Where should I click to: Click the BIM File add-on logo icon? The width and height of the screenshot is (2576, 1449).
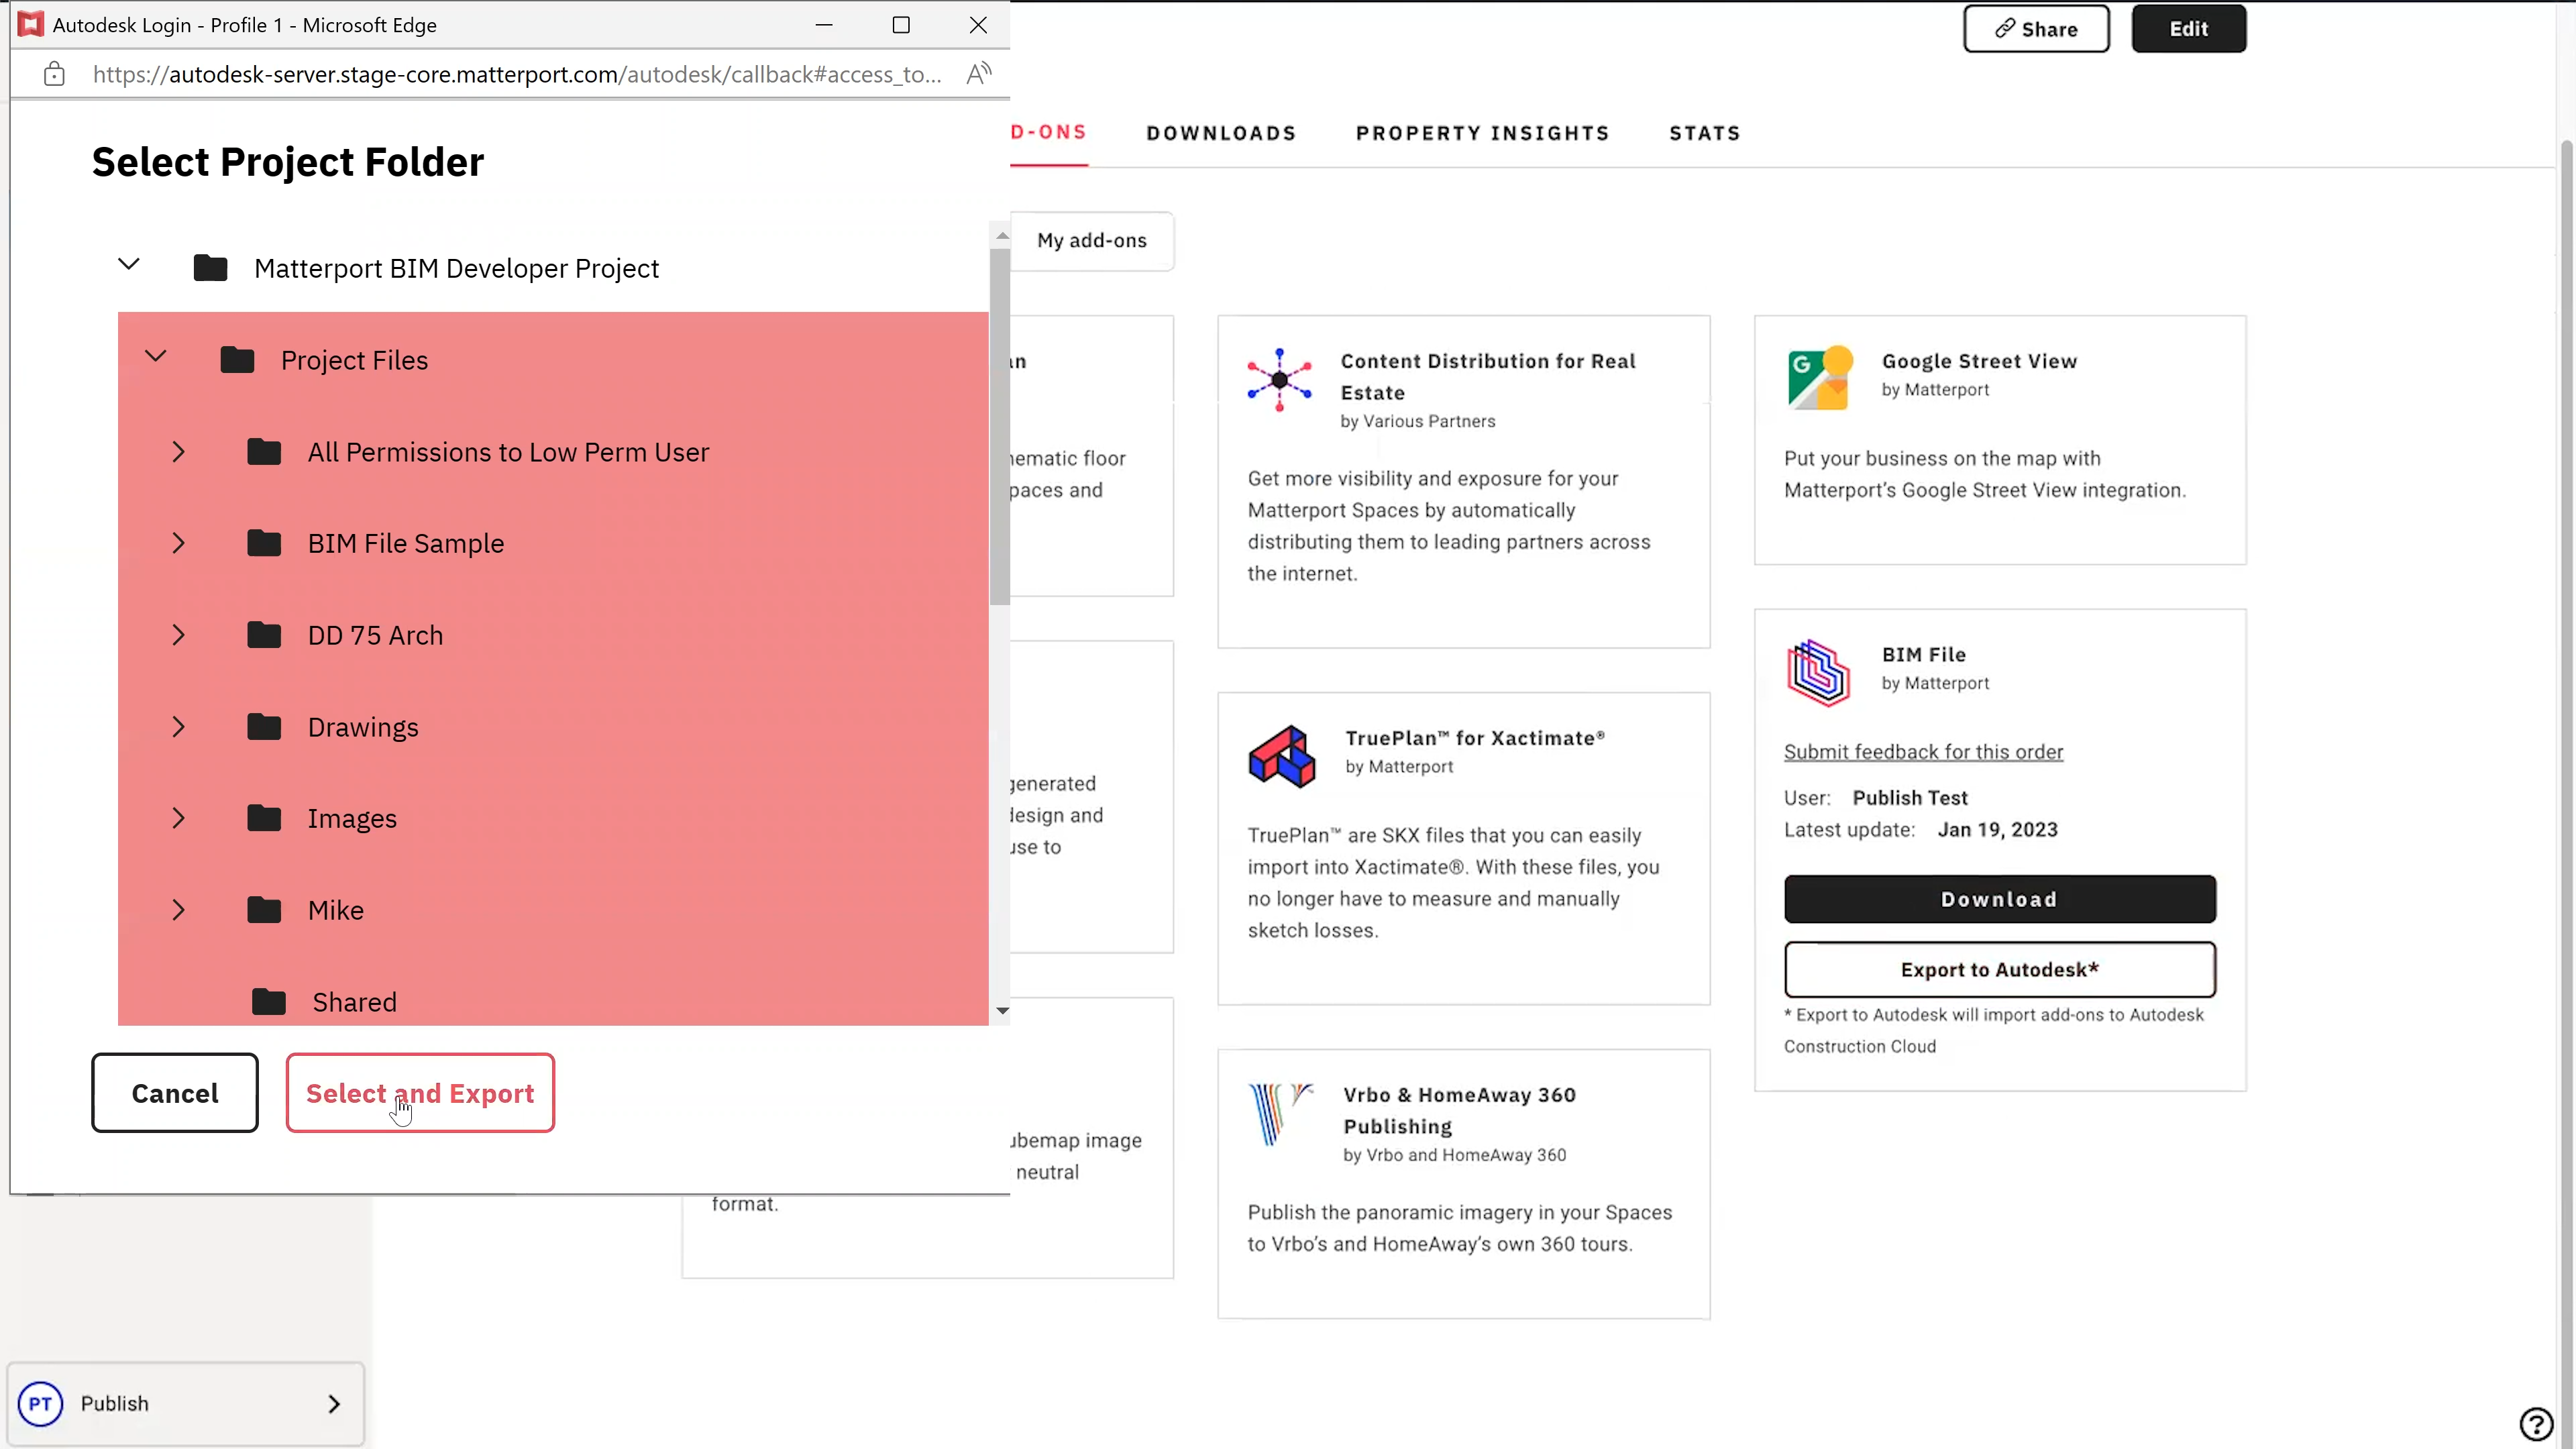tap(1818, 672)
